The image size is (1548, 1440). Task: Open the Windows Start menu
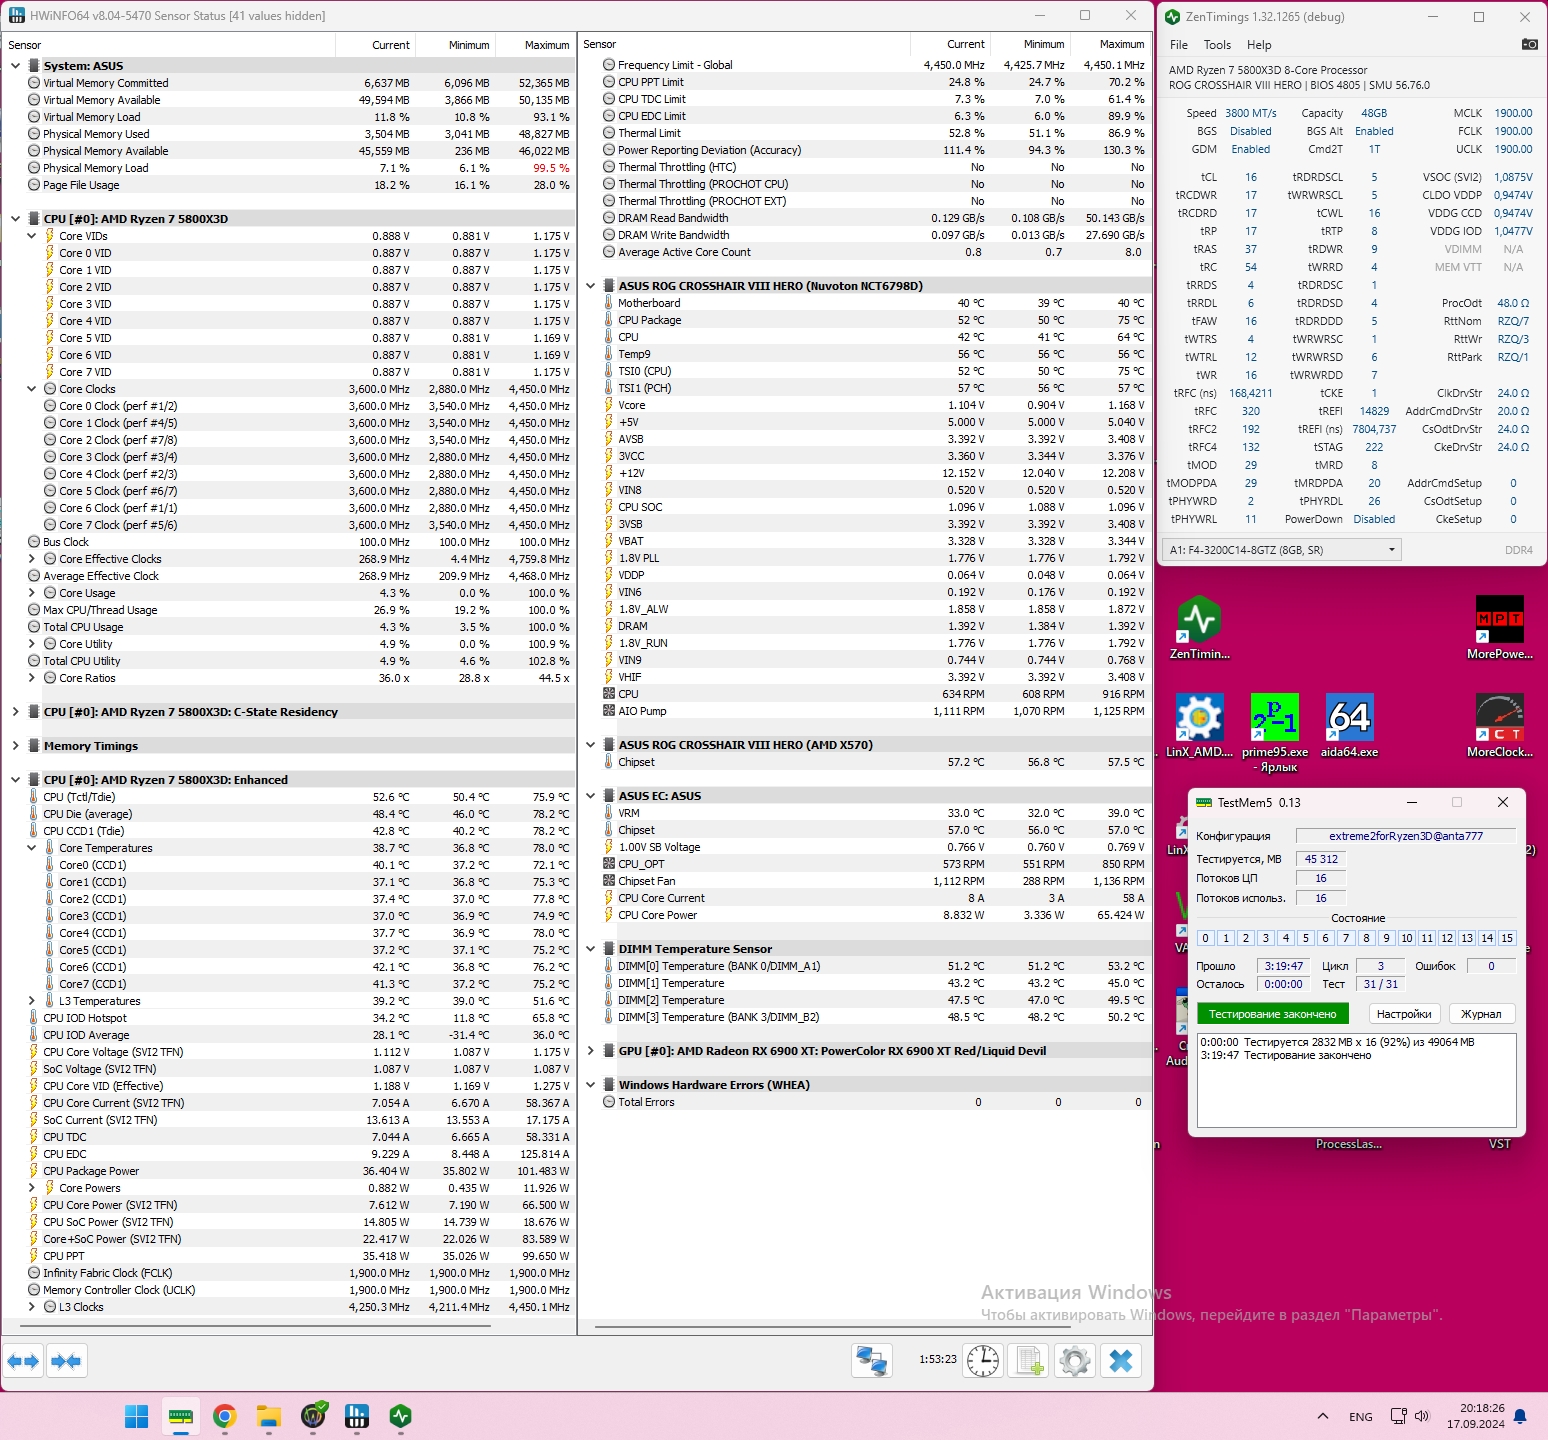(x=137, y=1416)
